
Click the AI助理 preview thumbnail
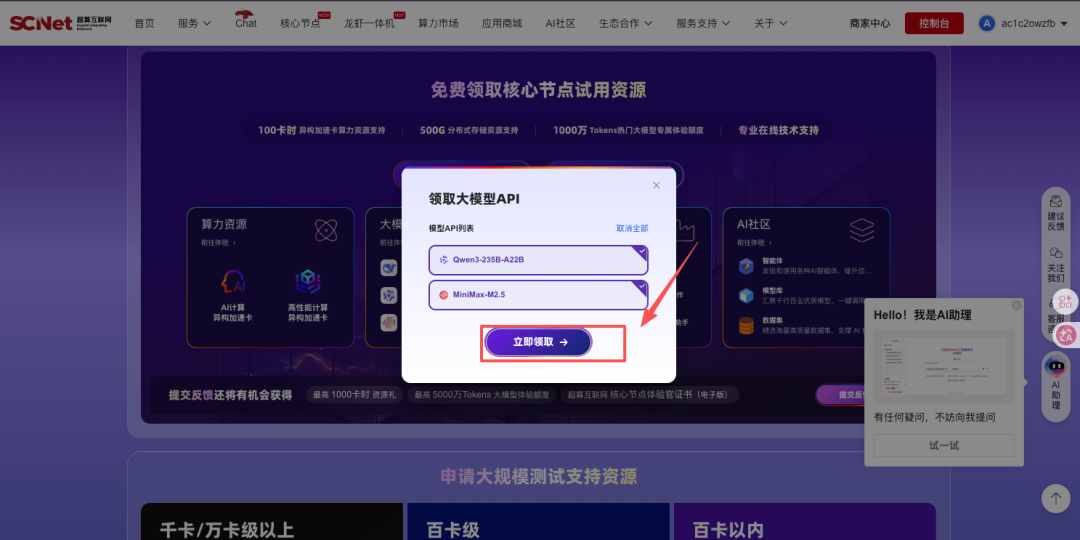(944, 366)
